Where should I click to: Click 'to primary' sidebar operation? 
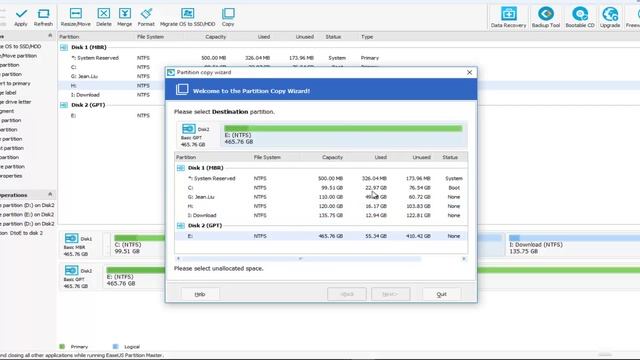click(x=16, y=83)
